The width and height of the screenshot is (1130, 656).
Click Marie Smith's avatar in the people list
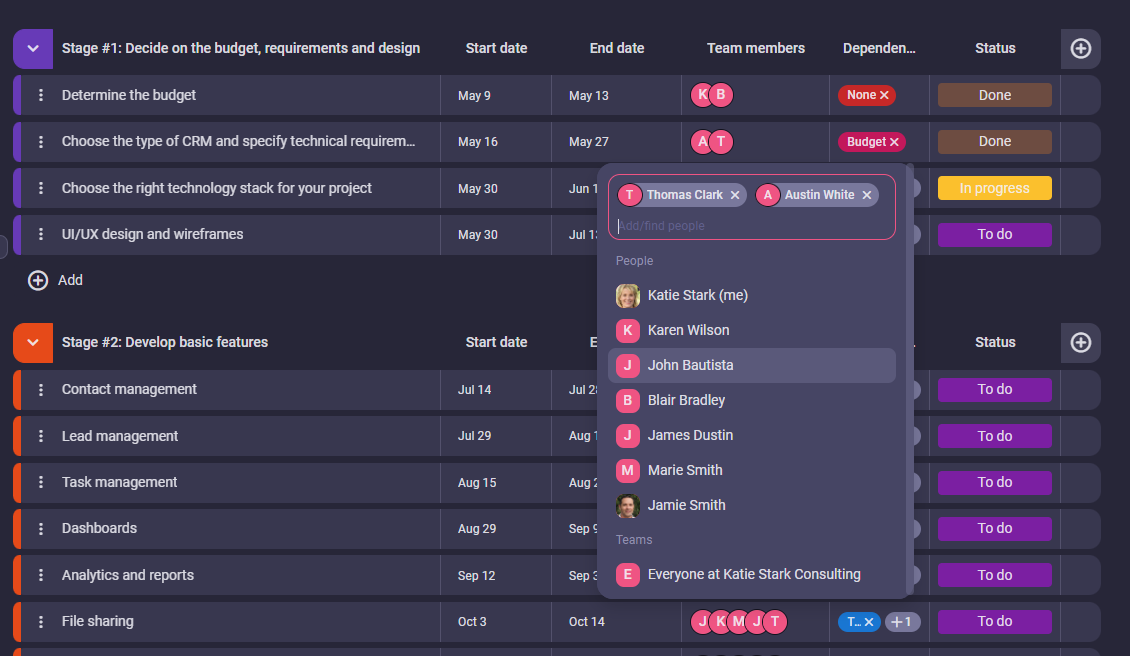tap(627, 470)
